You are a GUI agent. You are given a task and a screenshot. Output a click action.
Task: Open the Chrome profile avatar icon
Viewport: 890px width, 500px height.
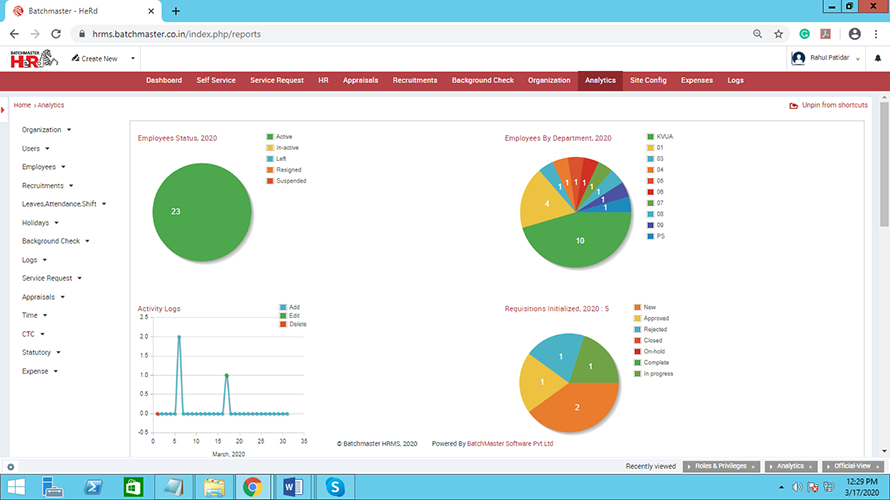(x=854, y=33)
